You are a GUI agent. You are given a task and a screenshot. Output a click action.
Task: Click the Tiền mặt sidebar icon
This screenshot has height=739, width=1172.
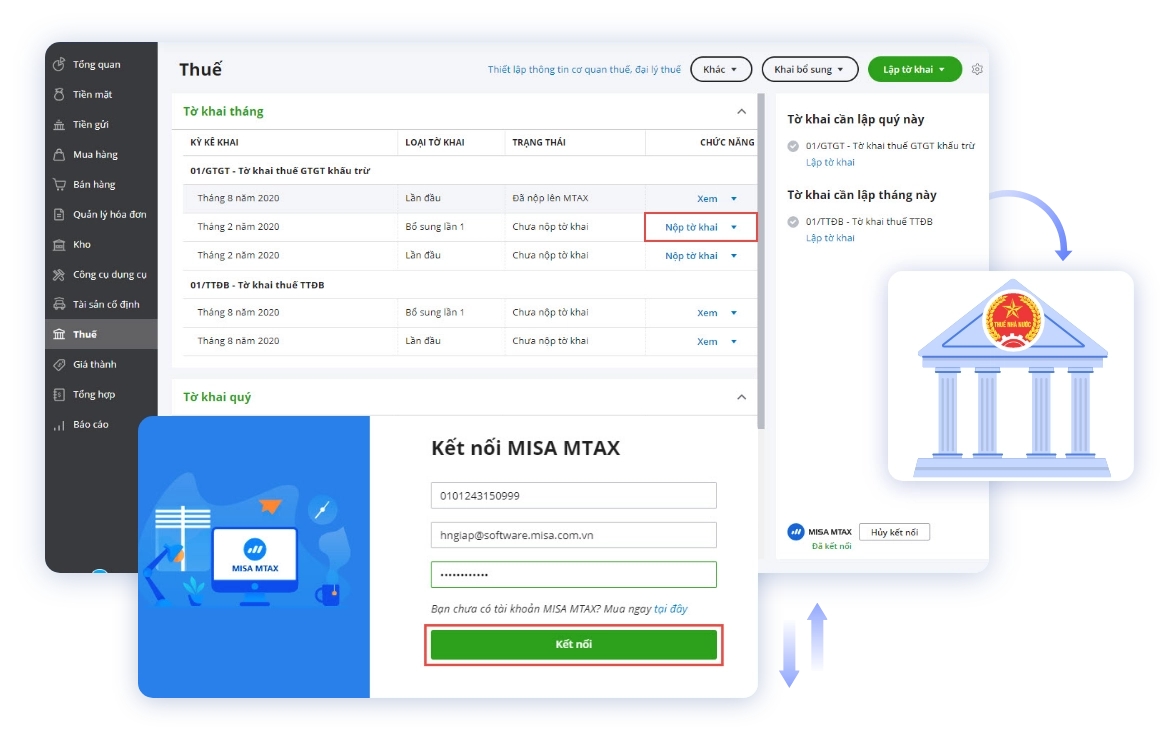tap(59, 94)
